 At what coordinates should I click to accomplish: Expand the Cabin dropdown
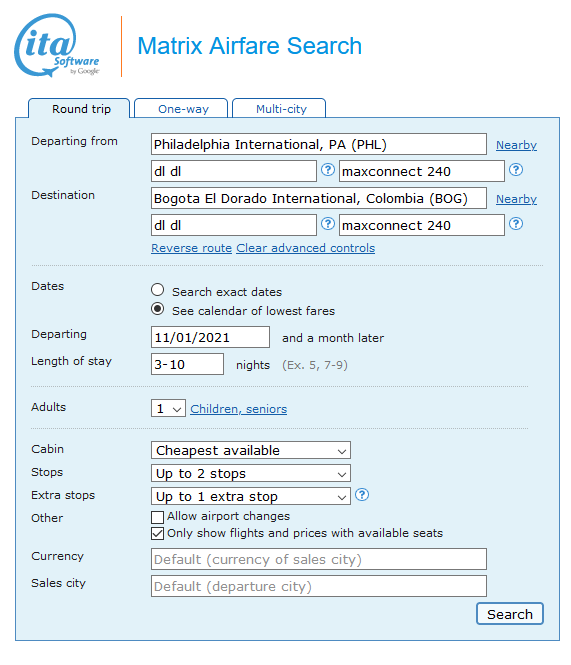point(251,450)
